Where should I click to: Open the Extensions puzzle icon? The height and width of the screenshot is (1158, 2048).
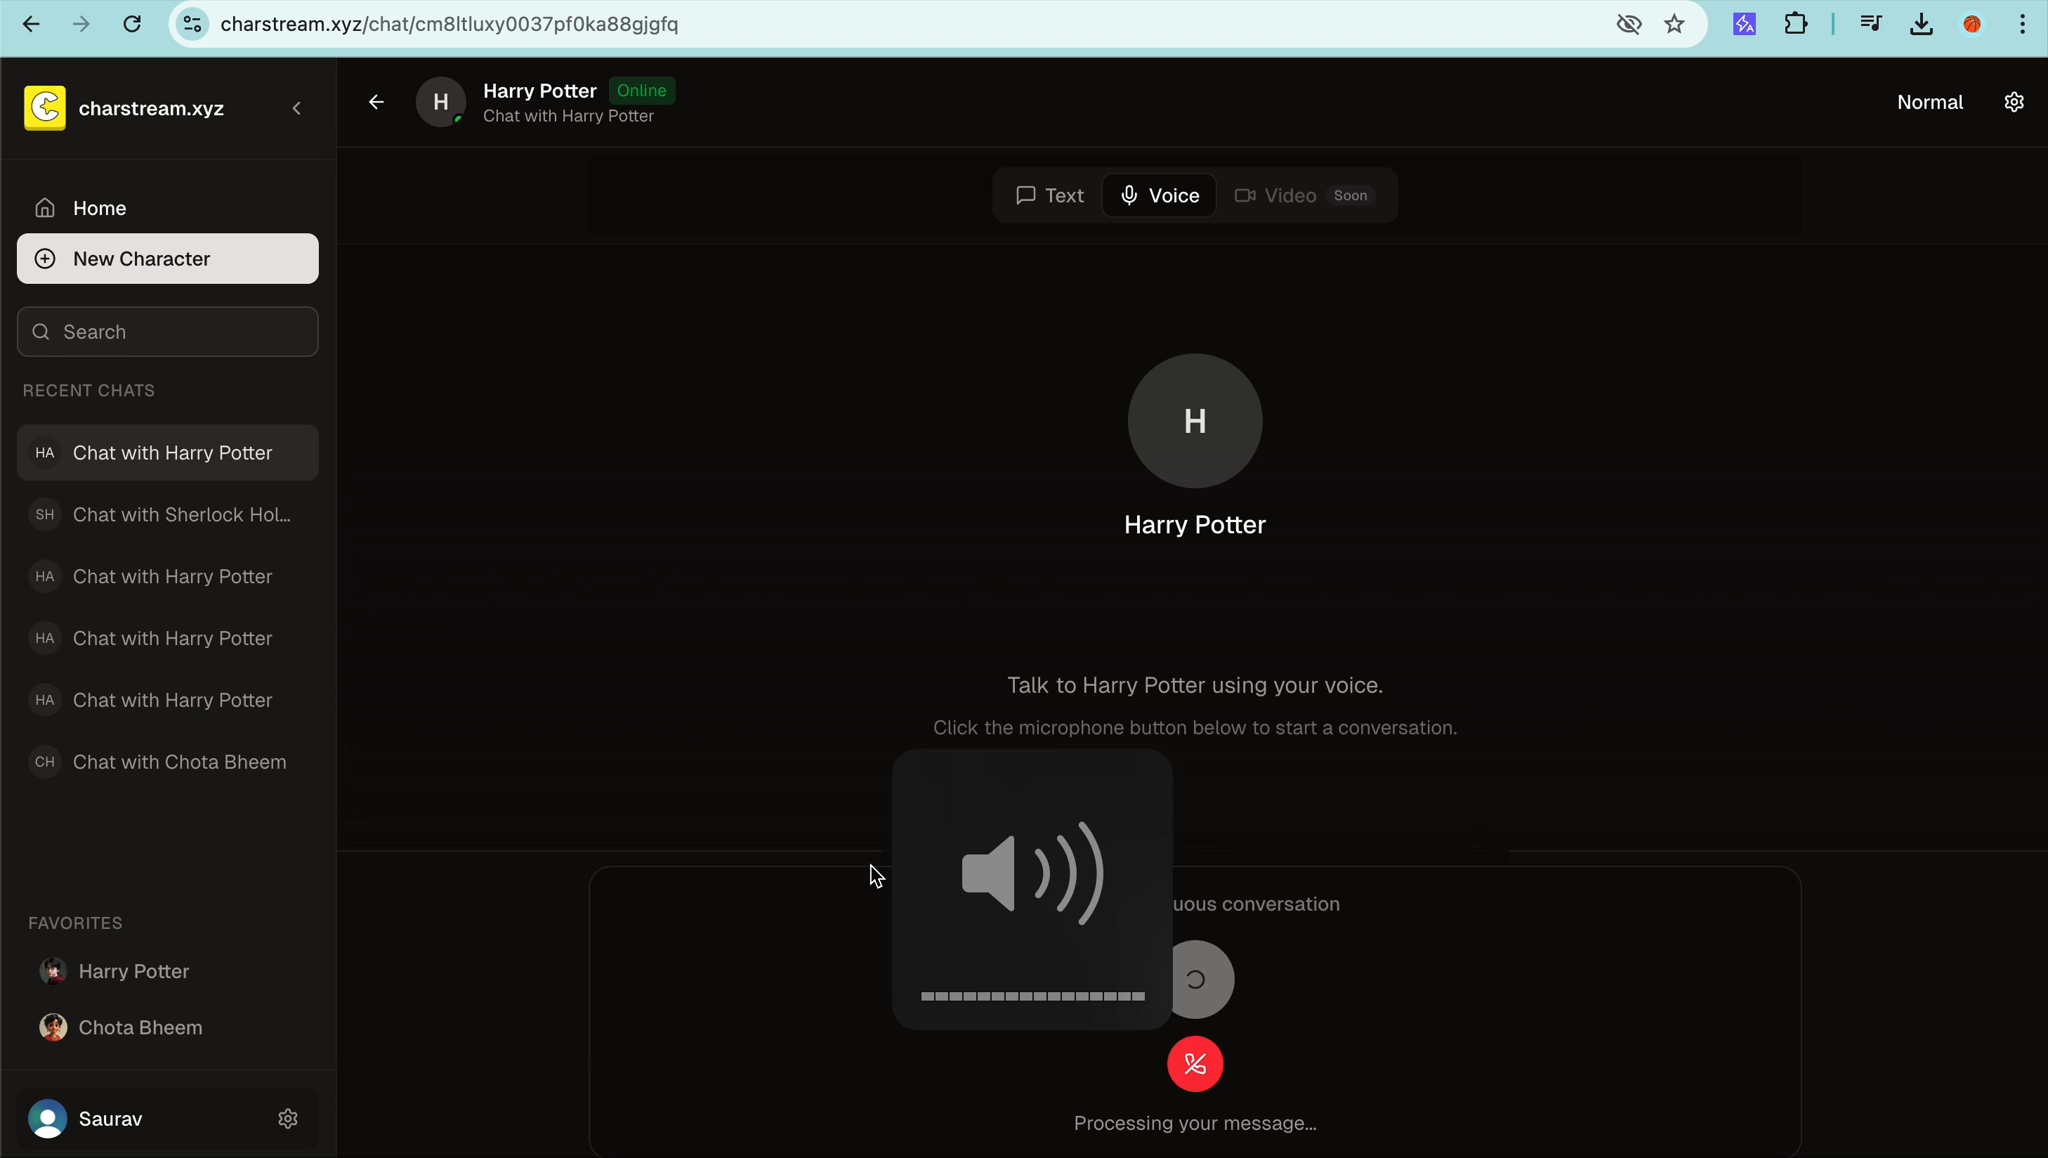1796,24
